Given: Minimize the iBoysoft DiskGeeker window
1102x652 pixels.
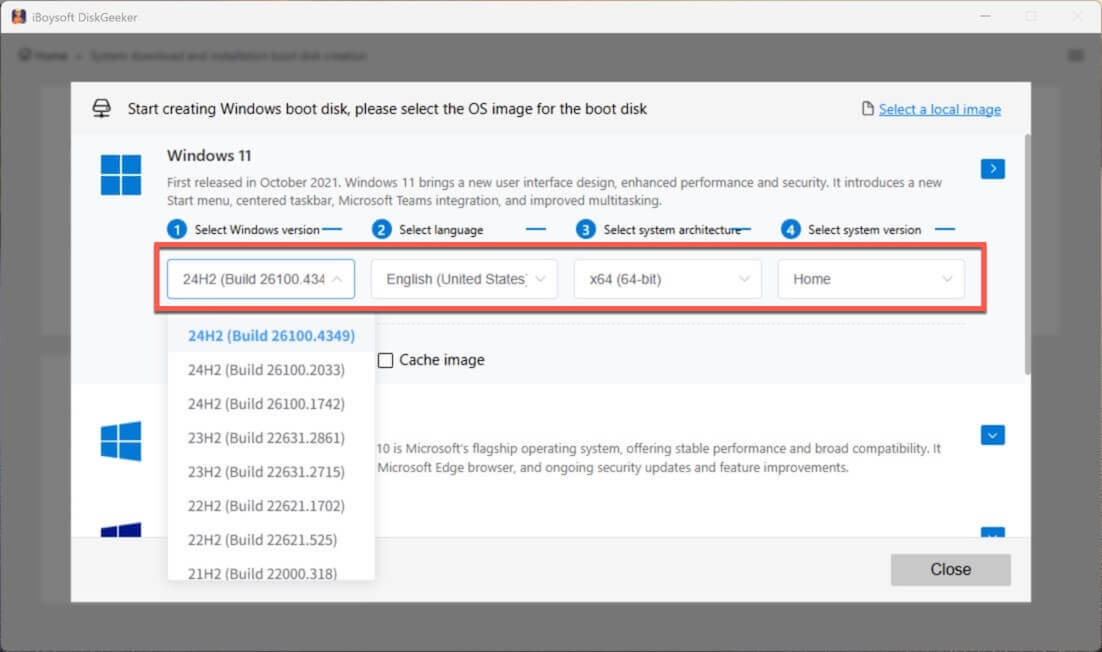Looking at the screenshot, I should [985, 16].
